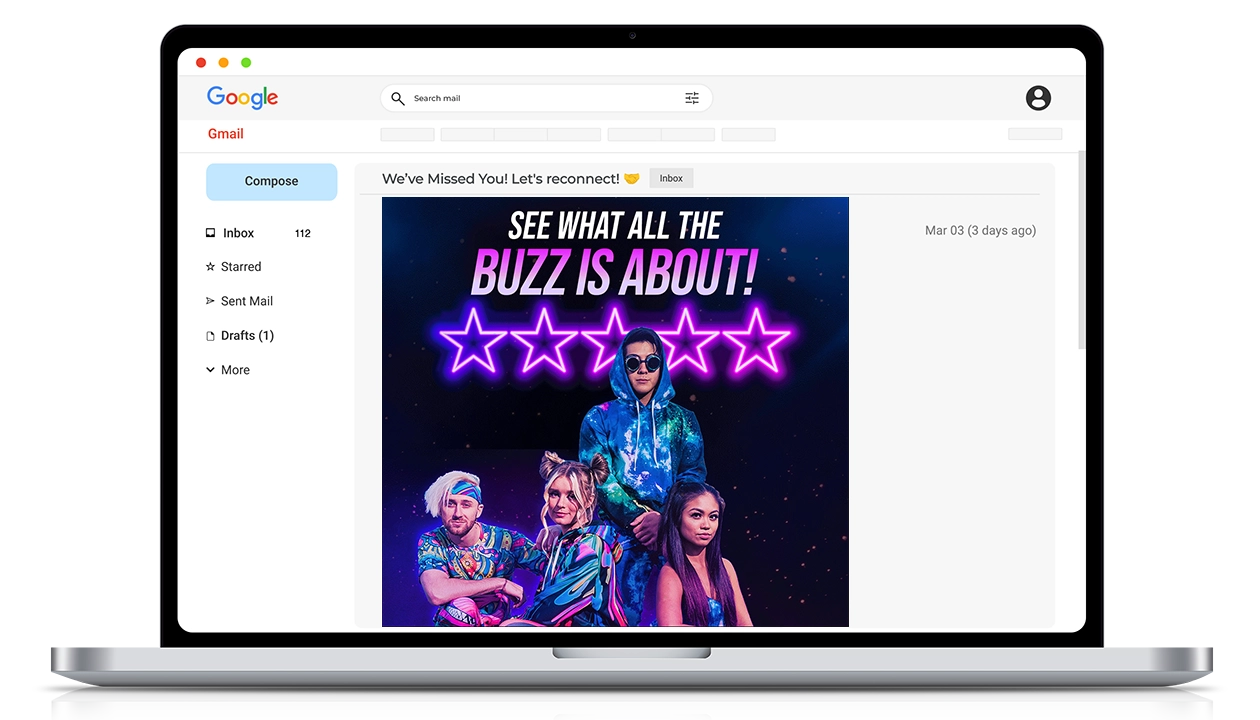Type in the Search mail field

(540, 98)
